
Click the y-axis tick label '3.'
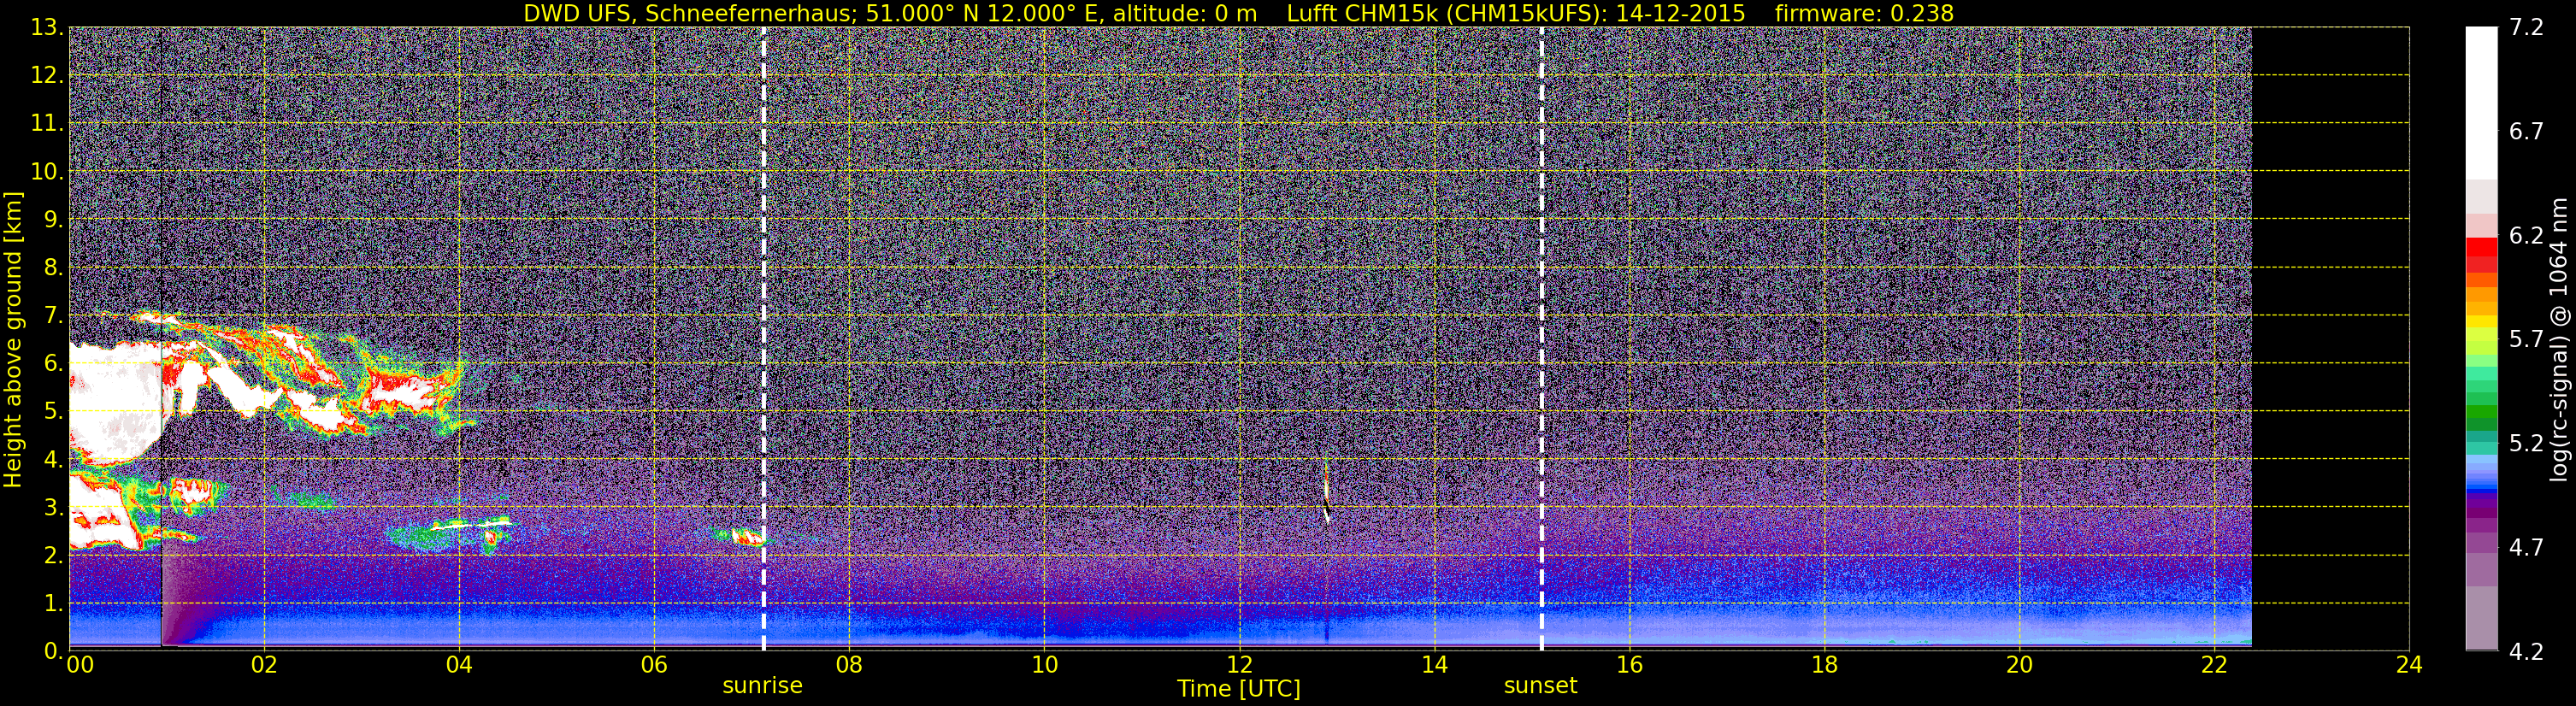point(53,507)
